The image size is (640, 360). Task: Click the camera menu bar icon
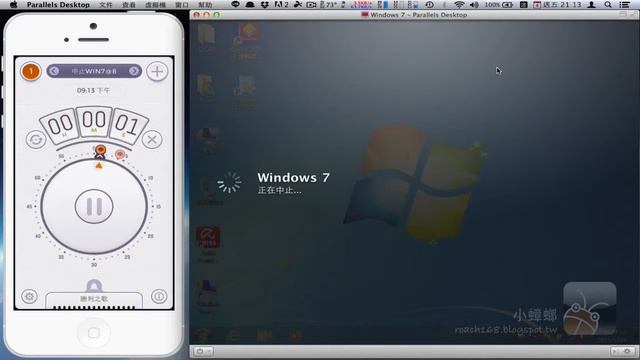point(311,5)
